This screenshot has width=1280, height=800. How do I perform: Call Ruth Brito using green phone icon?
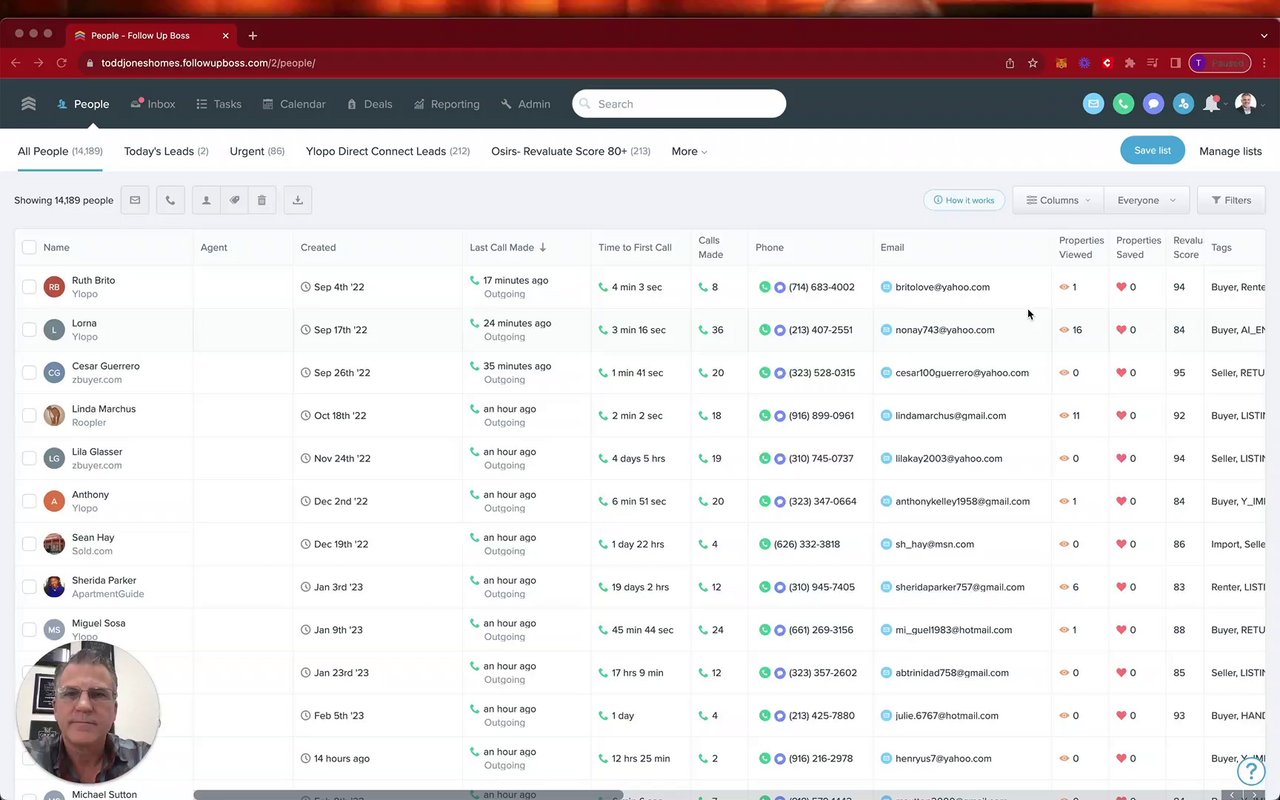click(x=765, y=287)
